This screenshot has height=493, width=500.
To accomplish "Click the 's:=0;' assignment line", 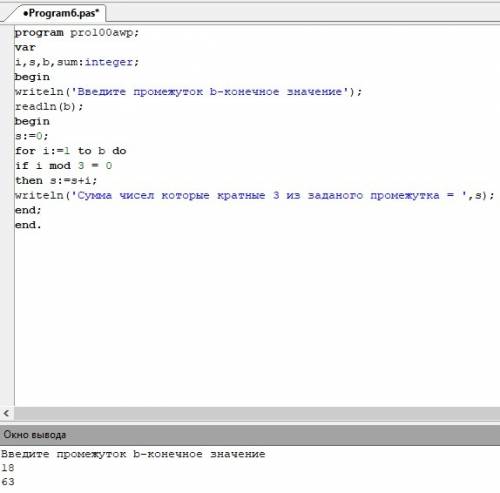I will tap(32, 136).
